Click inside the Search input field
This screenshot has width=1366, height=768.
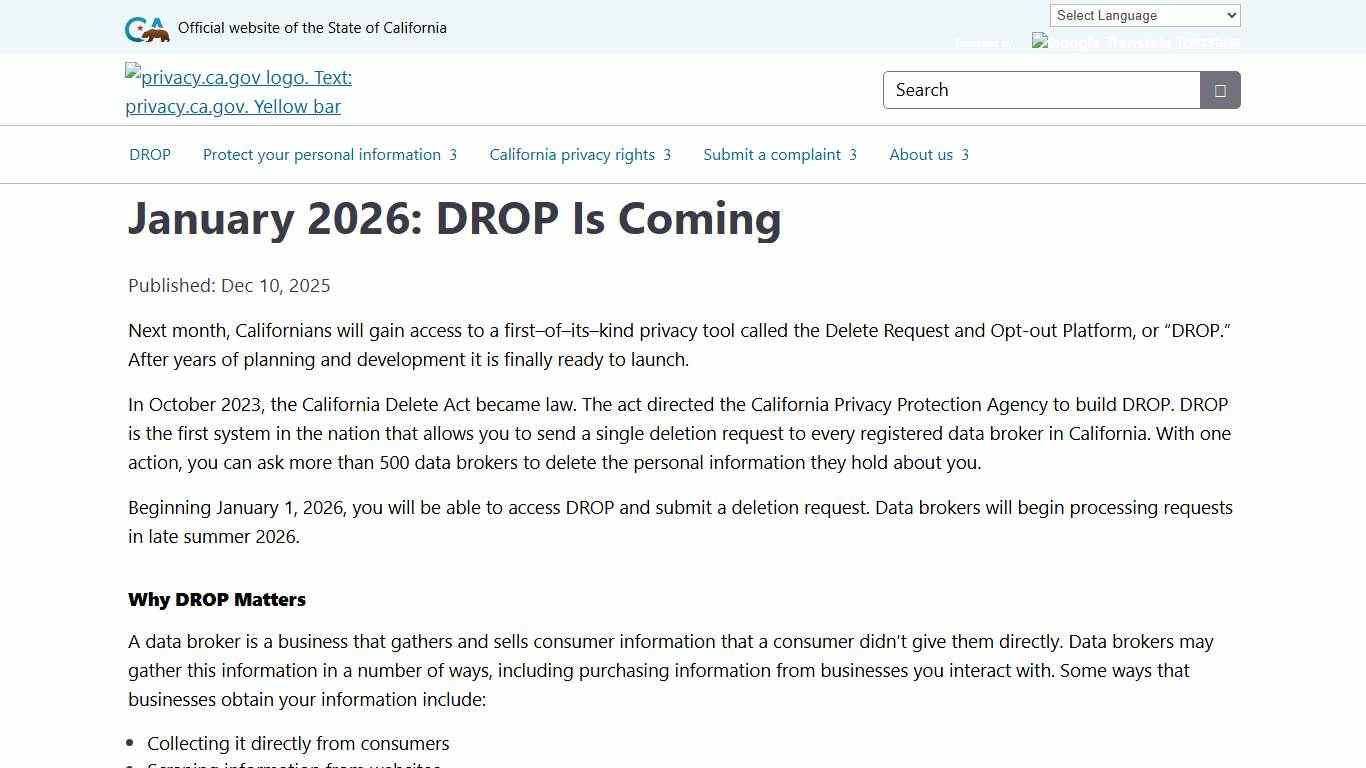click(1040, 90)
